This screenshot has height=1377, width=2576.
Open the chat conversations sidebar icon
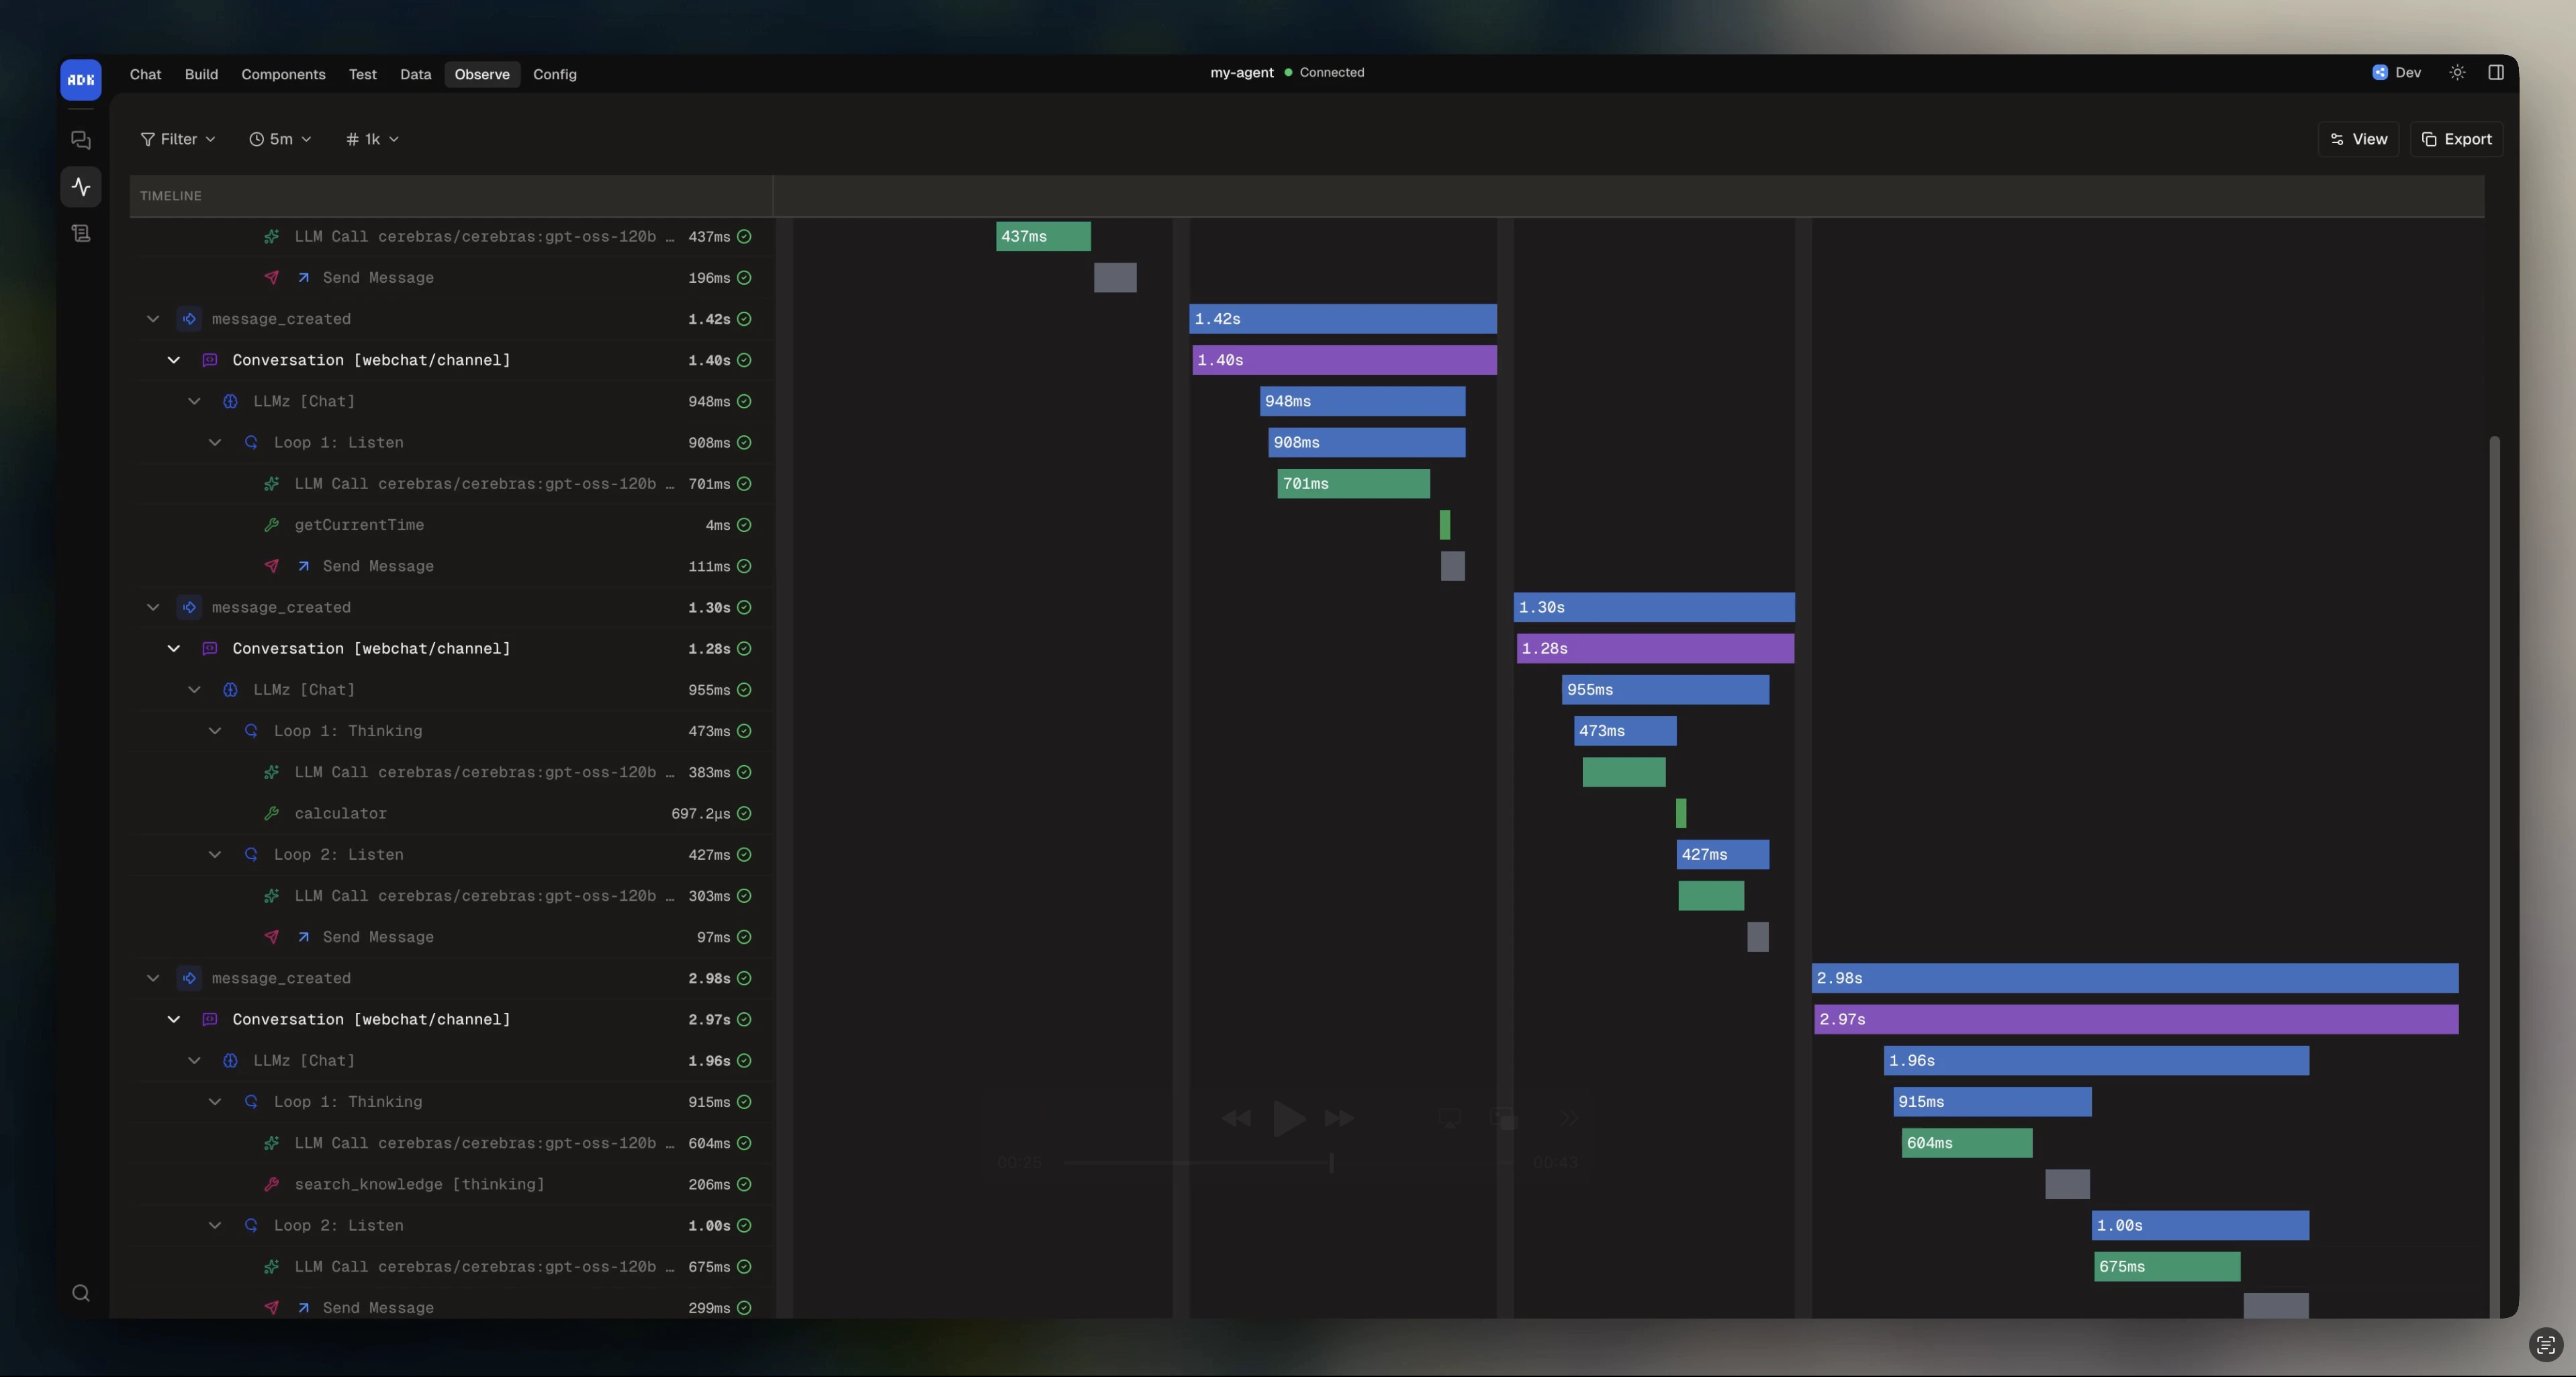click(x=81, y=140)
